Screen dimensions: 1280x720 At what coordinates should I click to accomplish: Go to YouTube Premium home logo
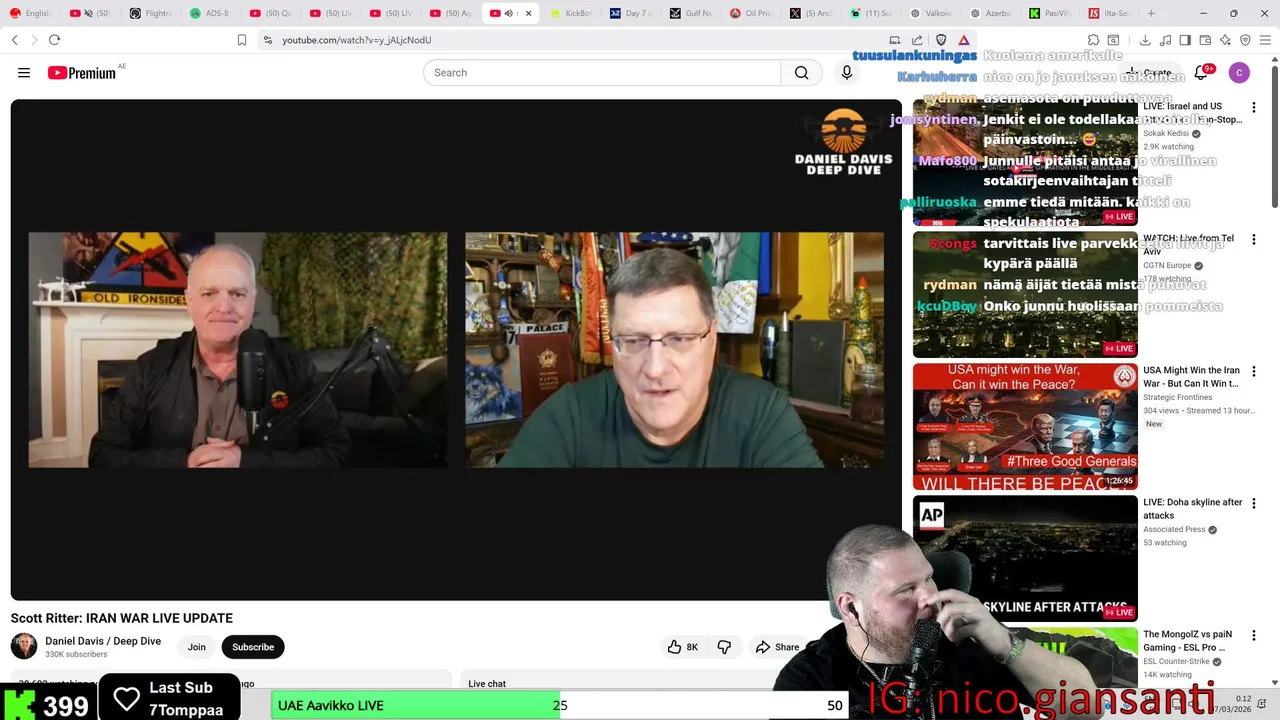[x=82, y=73]
